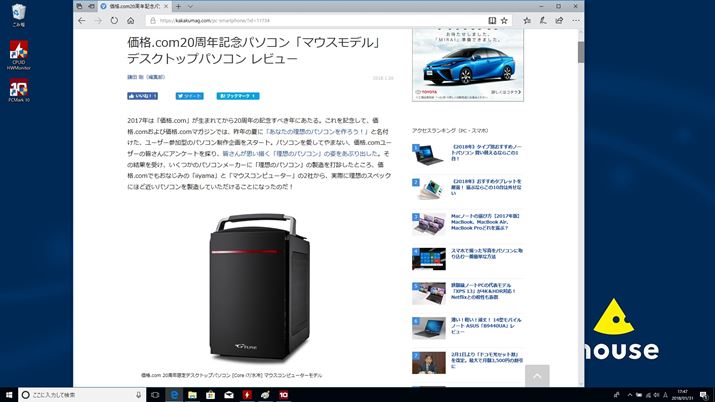This screenshot has width=715, height=402.
Task: Click the Facebook いいね button
Action: (142, 96)
